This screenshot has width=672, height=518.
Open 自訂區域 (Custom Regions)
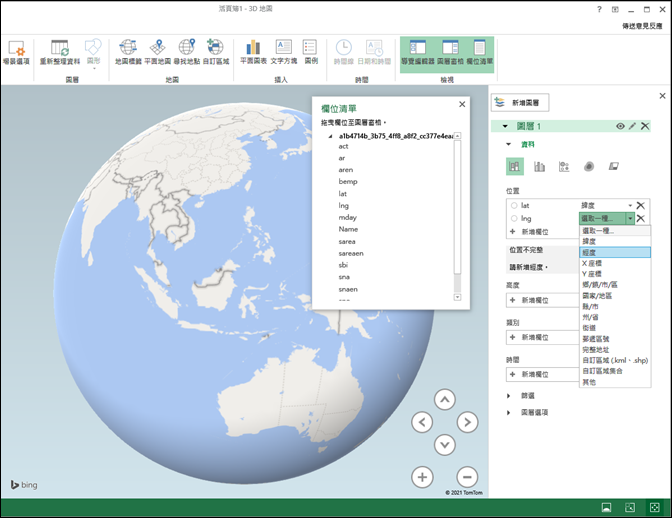click(x=216, y=52)
